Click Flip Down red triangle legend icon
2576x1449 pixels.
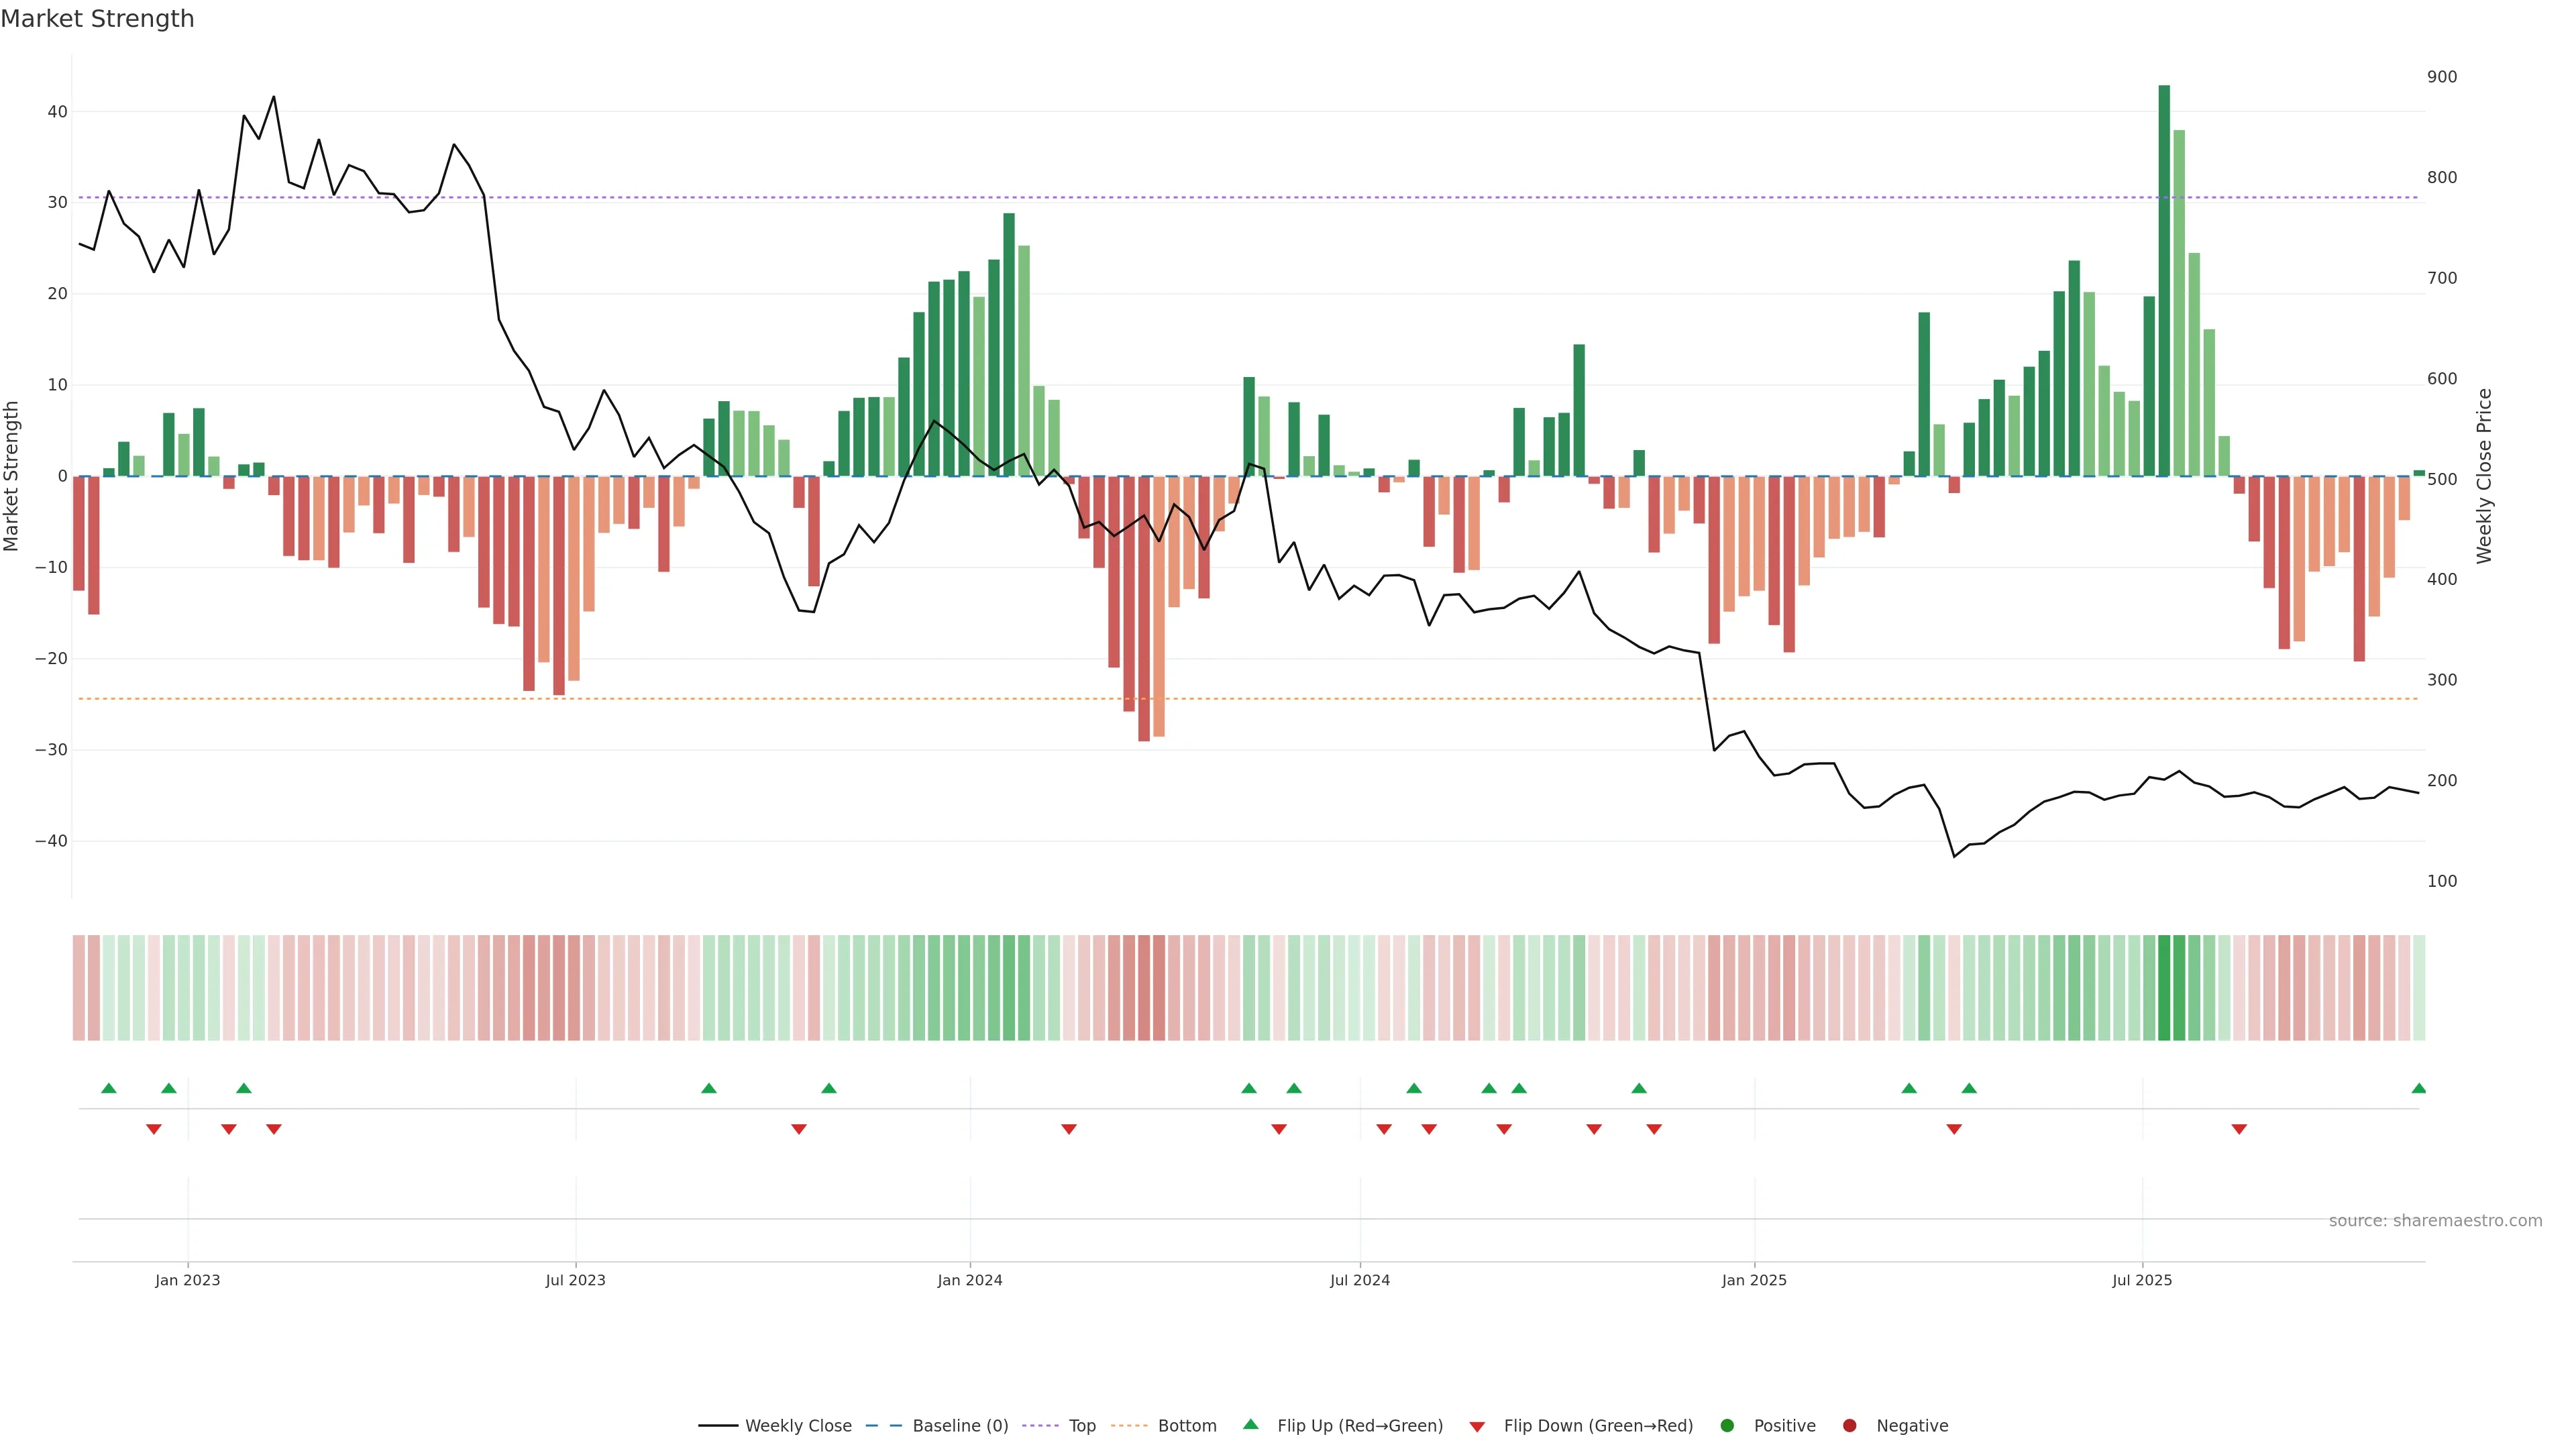1477,1427
